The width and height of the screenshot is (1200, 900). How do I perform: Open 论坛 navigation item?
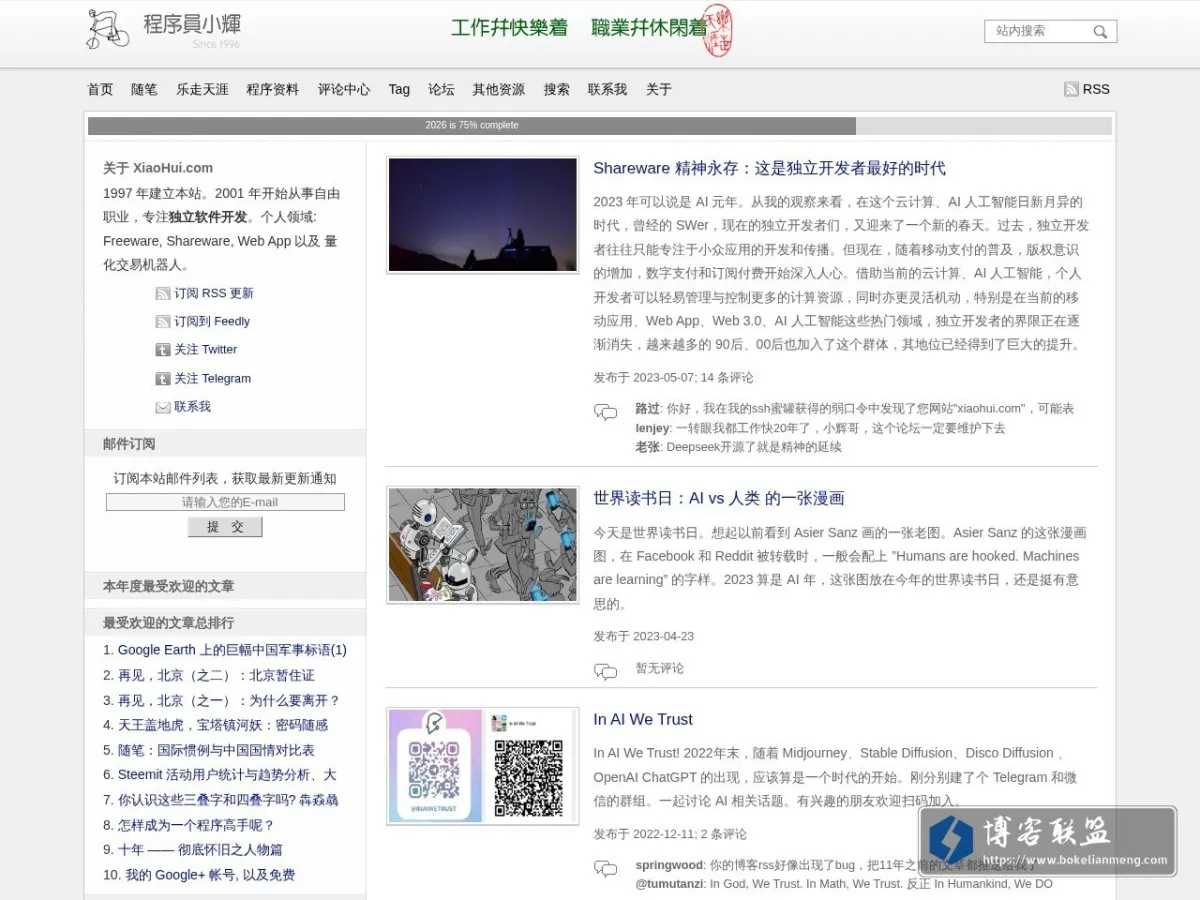pos(441,89)
